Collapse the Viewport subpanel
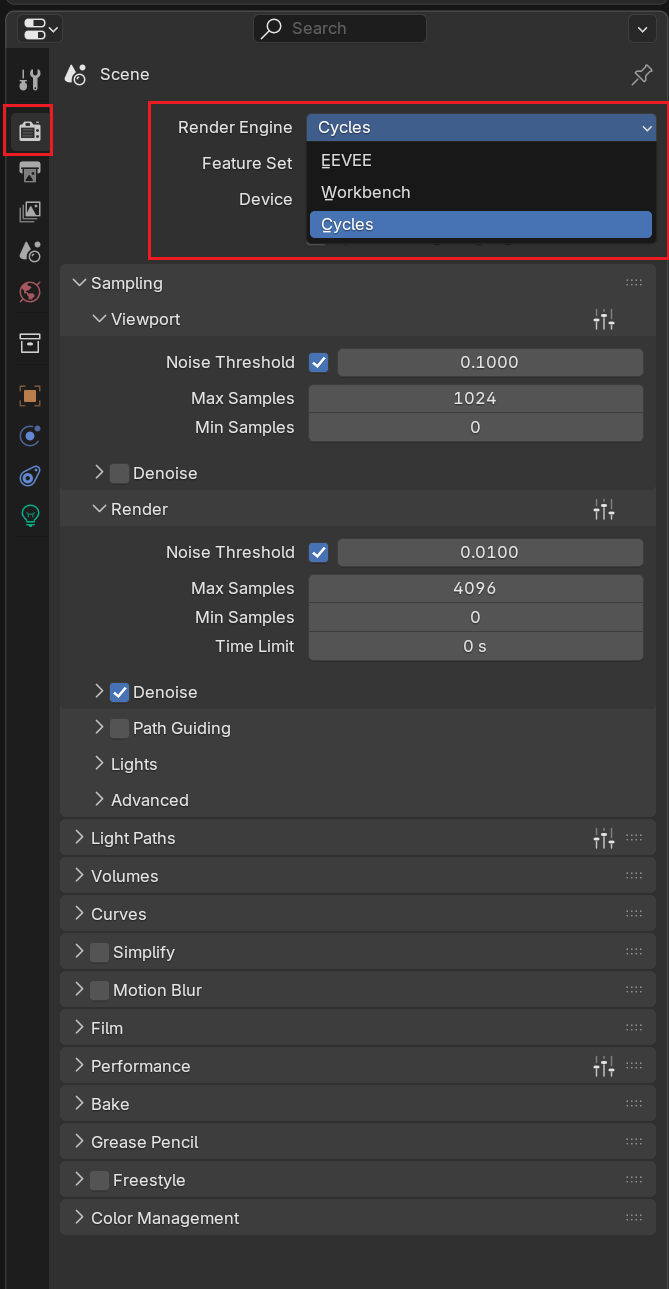The height and width of the screenshot is (1289, 669). click(99, 319)
